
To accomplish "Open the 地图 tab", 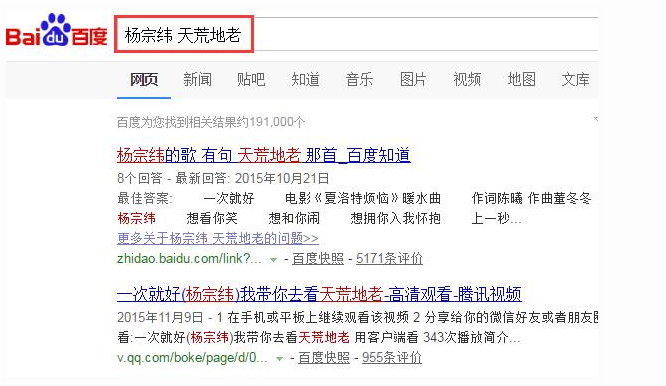I will click(522, 79).
